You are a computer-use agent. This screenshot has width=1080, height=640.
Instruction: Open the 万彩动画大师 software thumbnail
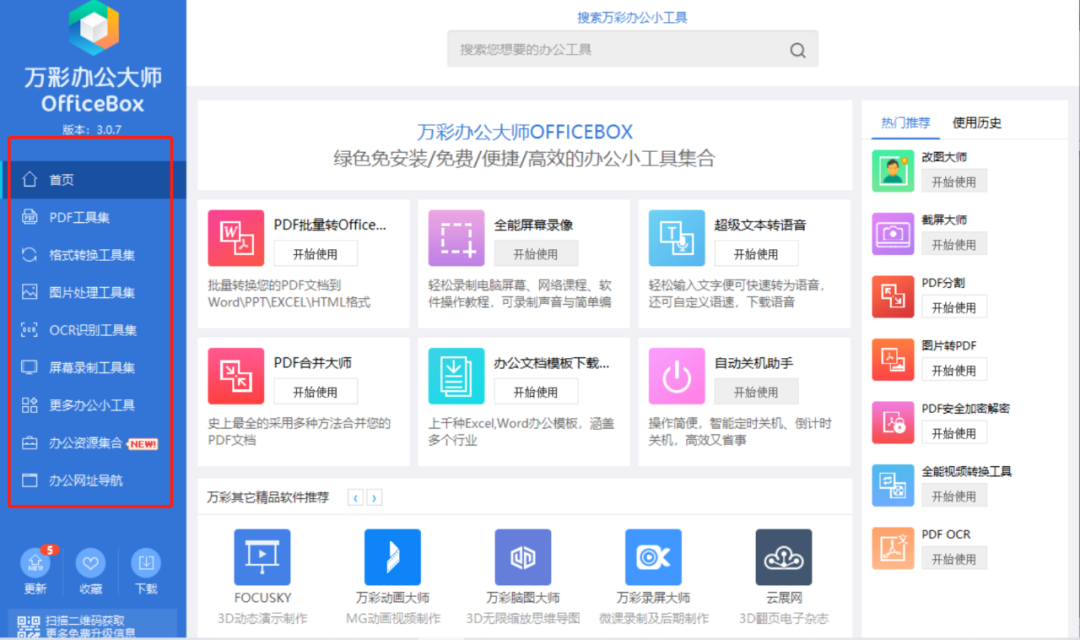393,557
